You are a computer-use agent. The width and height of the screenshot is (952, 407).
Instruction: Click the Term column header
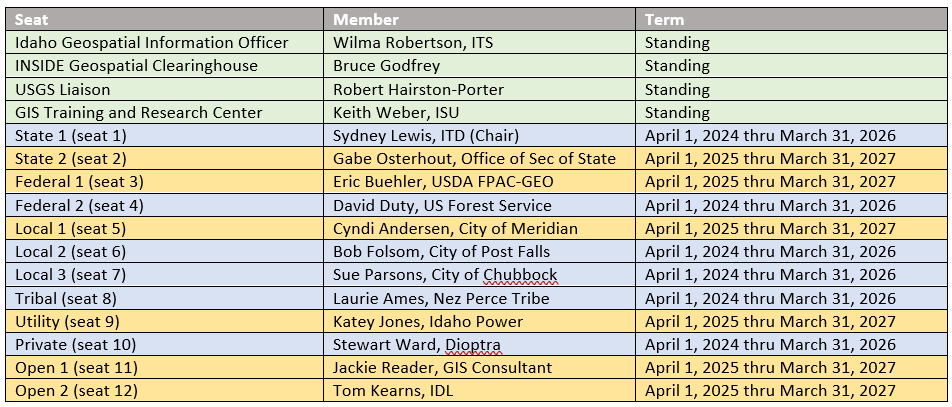tap(792, 19)
